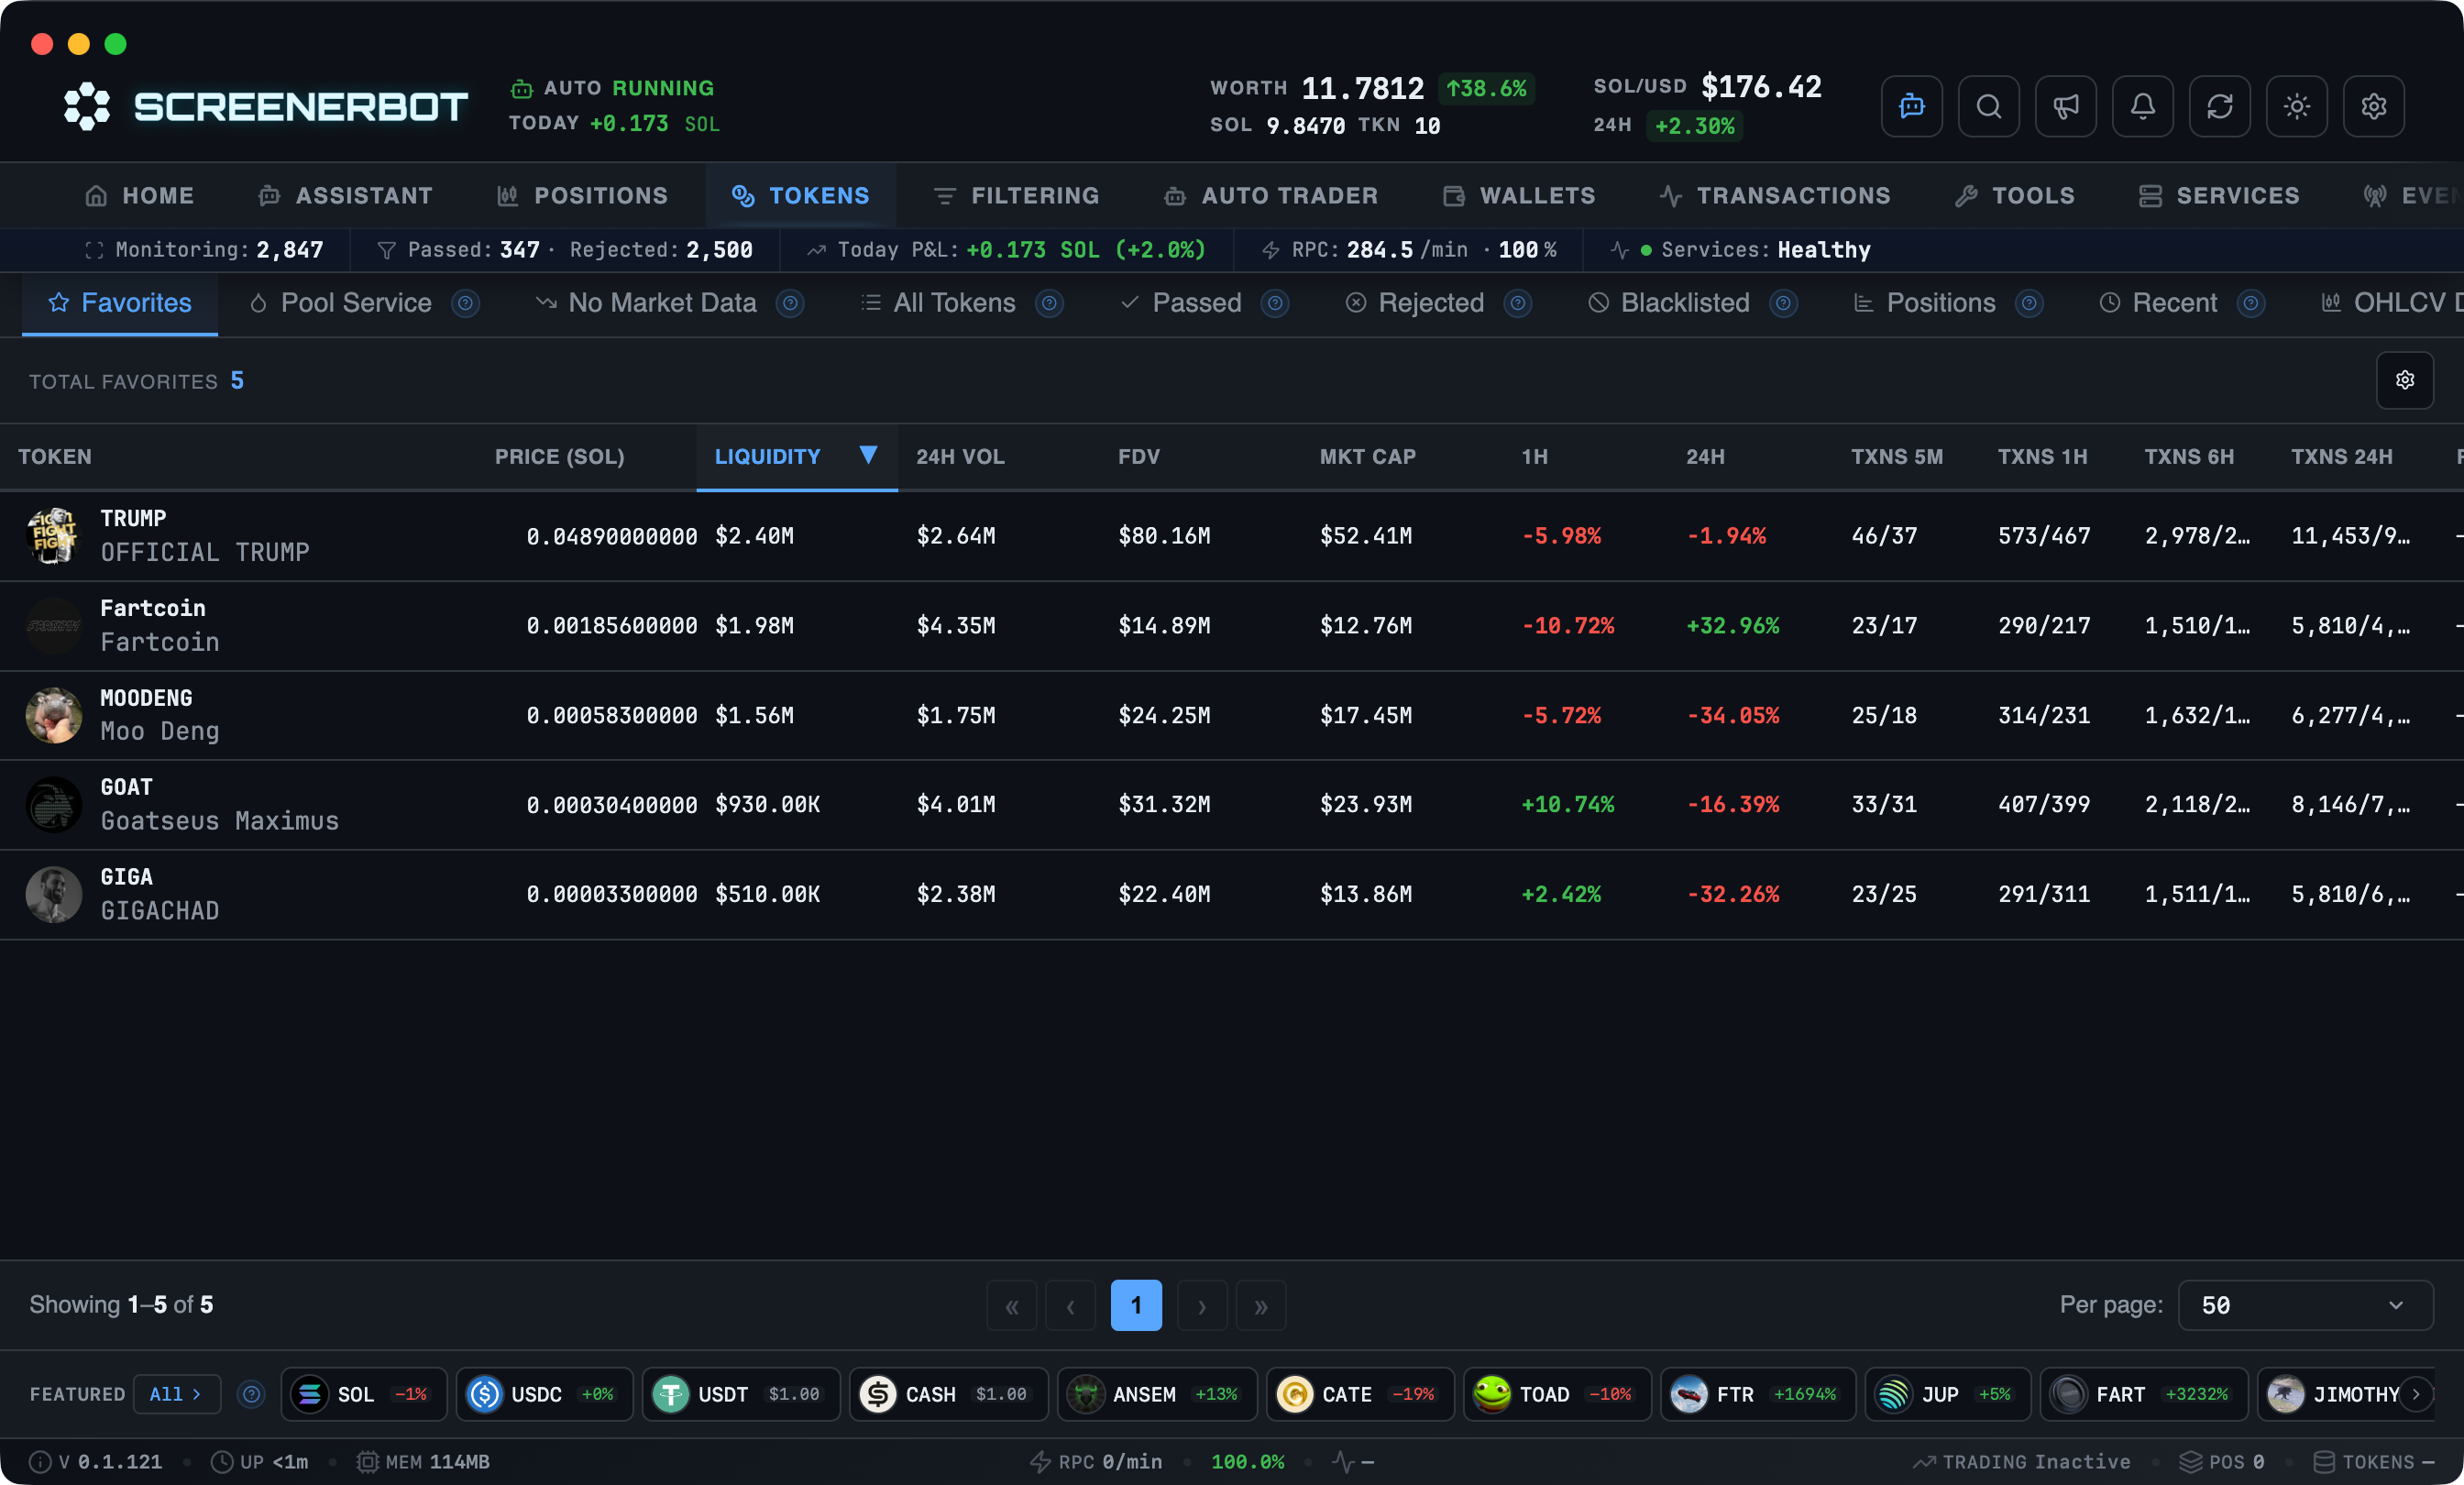Open the Tools tab
Screen dimensions: 2464x1485
(x=2014, y=195)
